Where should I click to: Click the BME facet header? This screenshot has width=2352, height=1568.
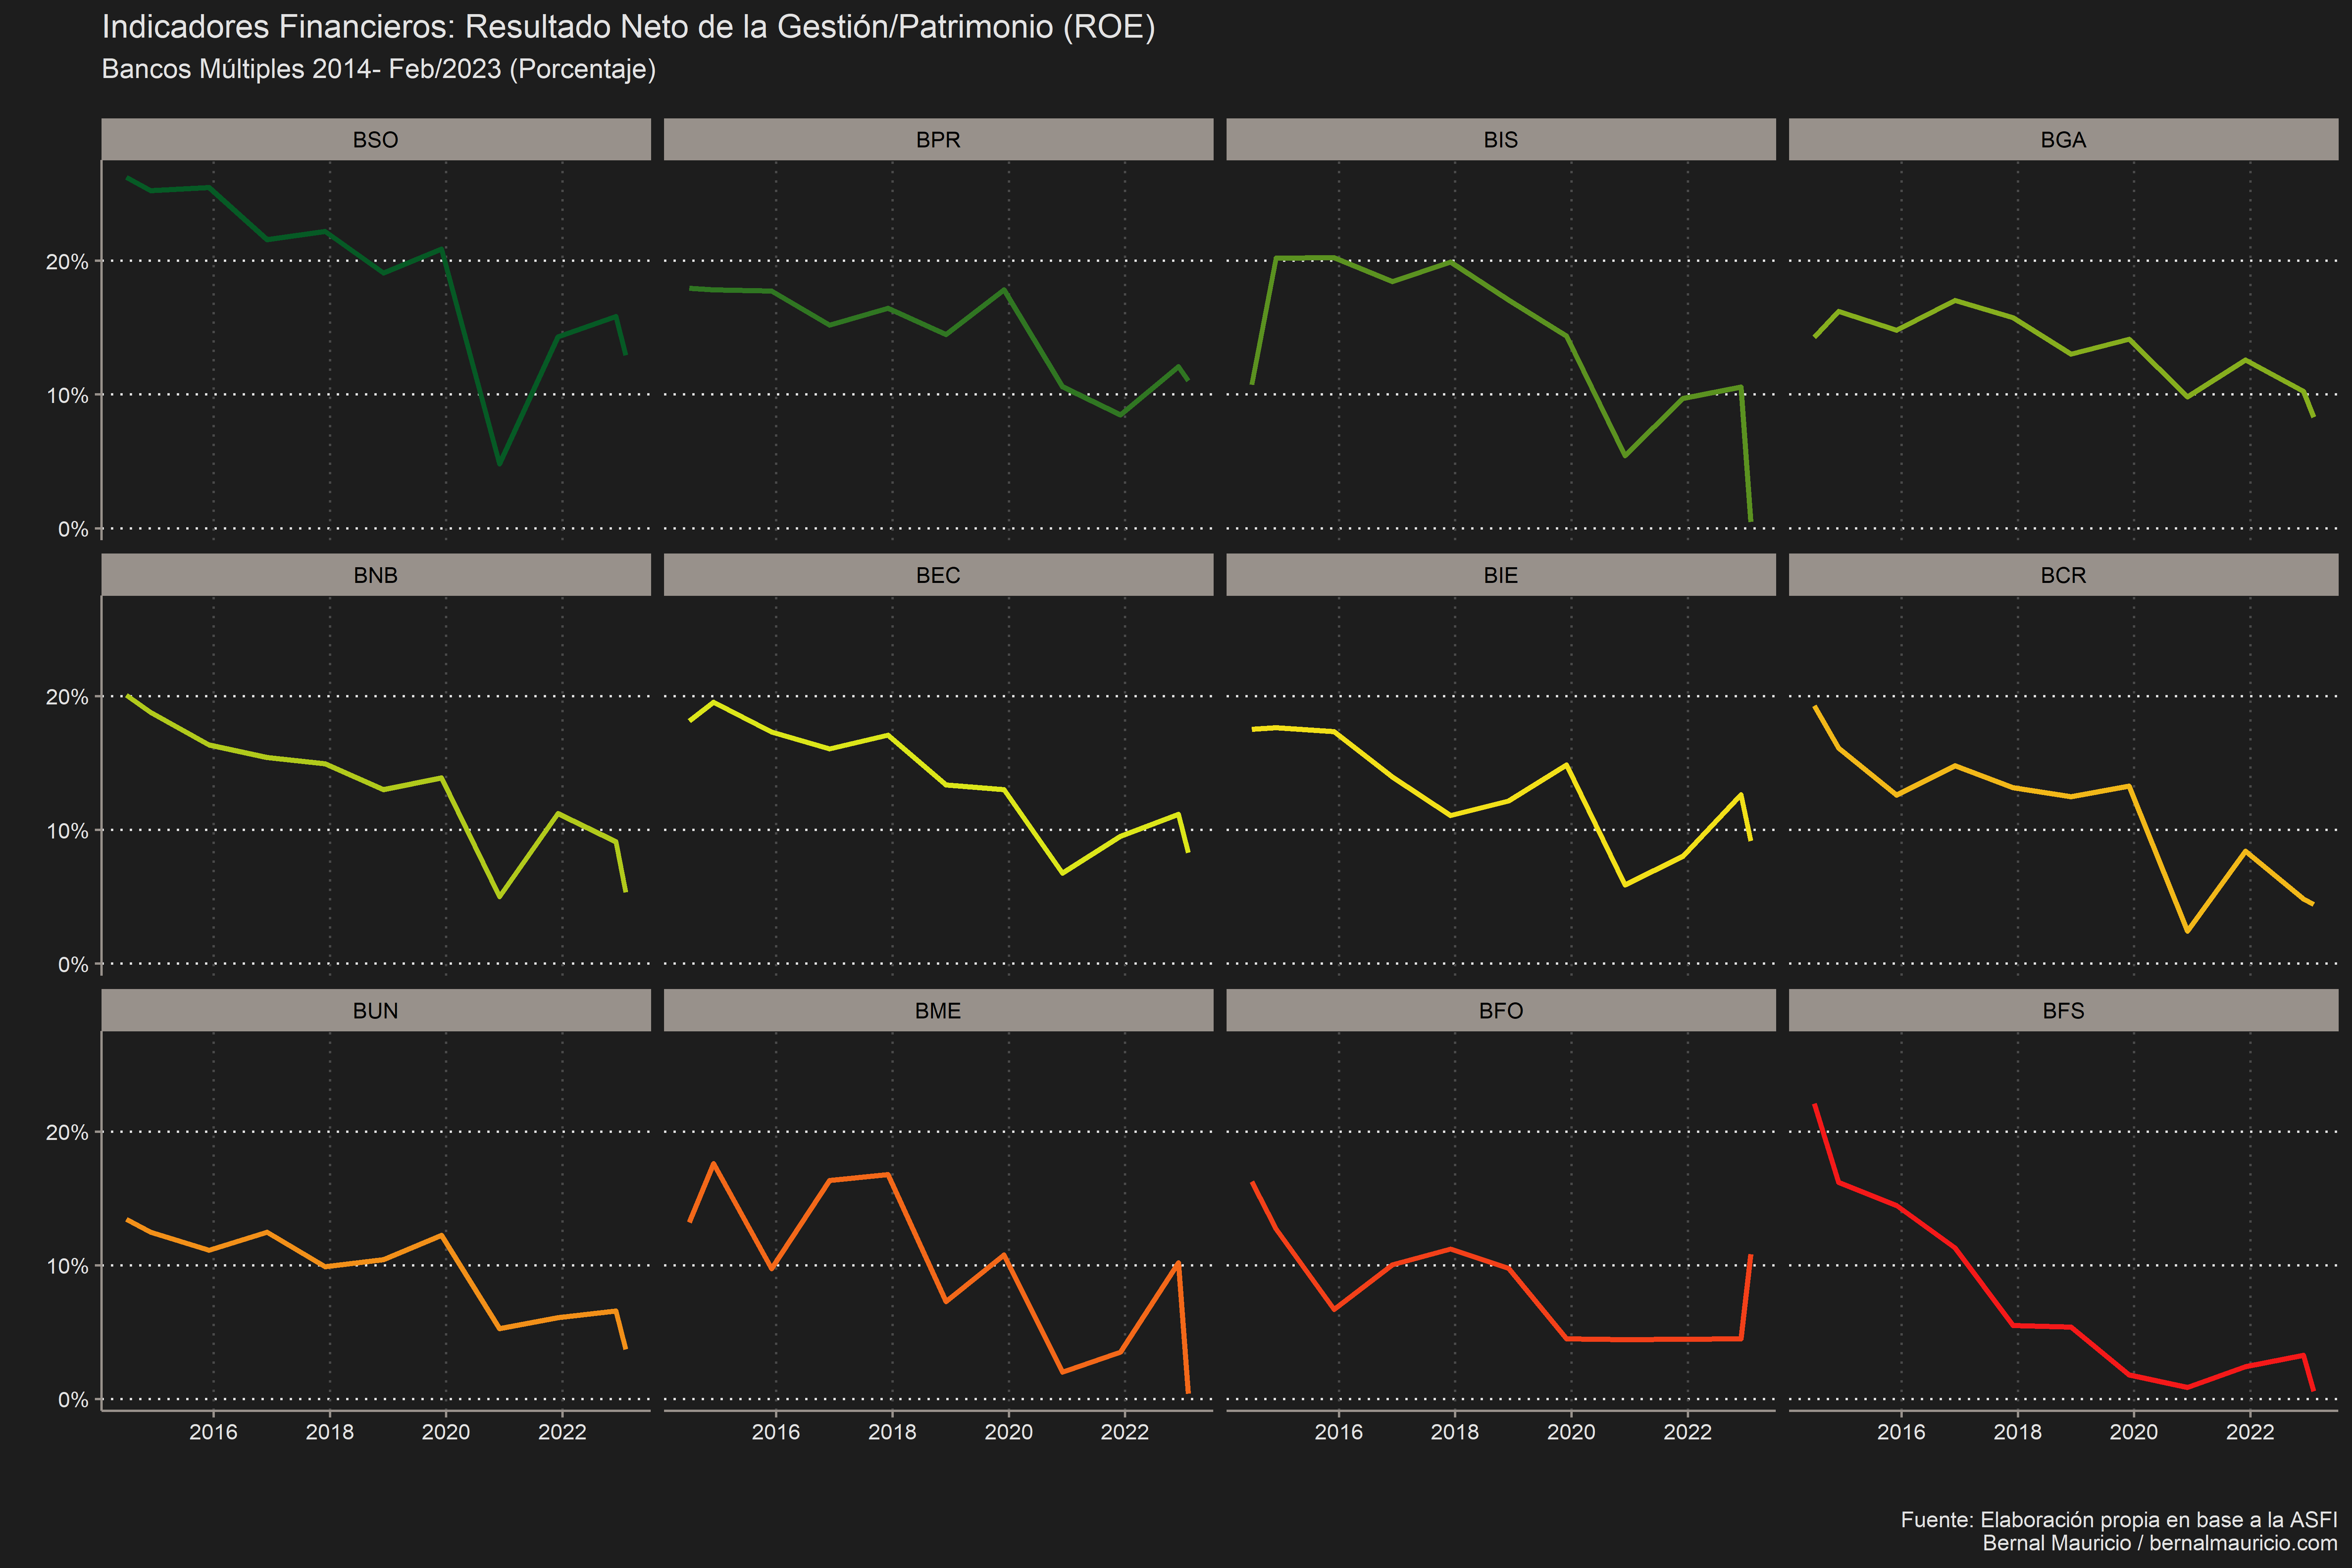[x=938, y=1010]
